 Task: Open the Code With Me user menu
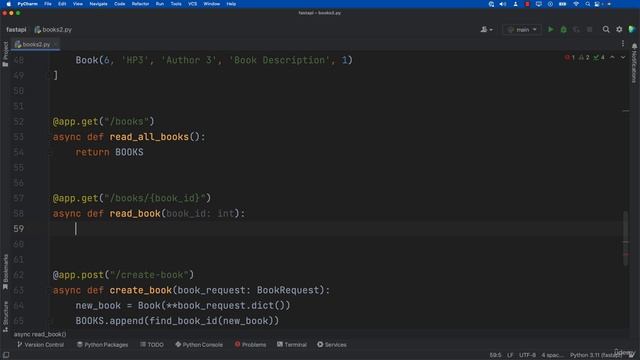tap(486, 29)
